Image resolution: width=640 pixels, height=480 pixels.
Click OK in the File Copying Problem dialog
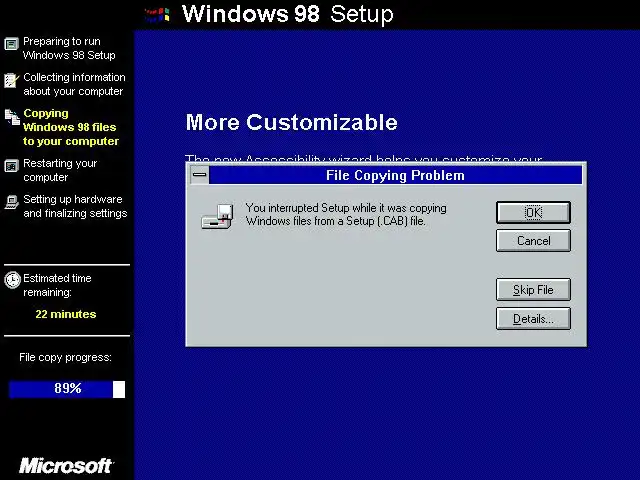pos(533,212)
